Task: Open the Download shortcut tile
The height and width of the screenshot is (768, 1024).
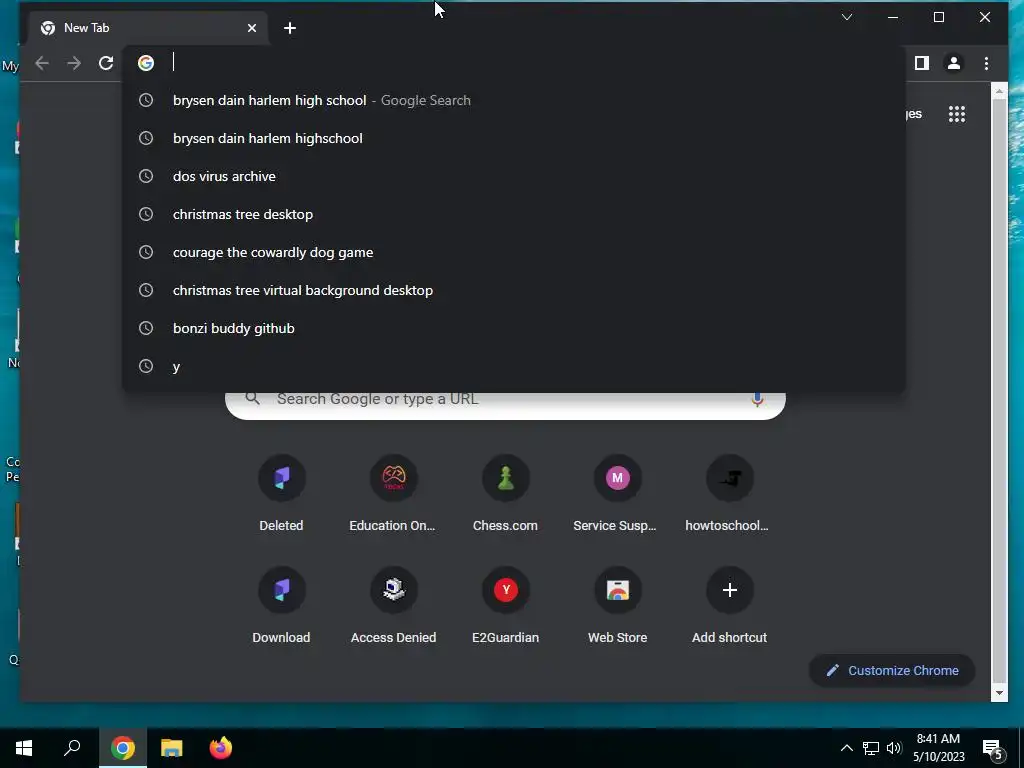Action: [x=281, y=607]
